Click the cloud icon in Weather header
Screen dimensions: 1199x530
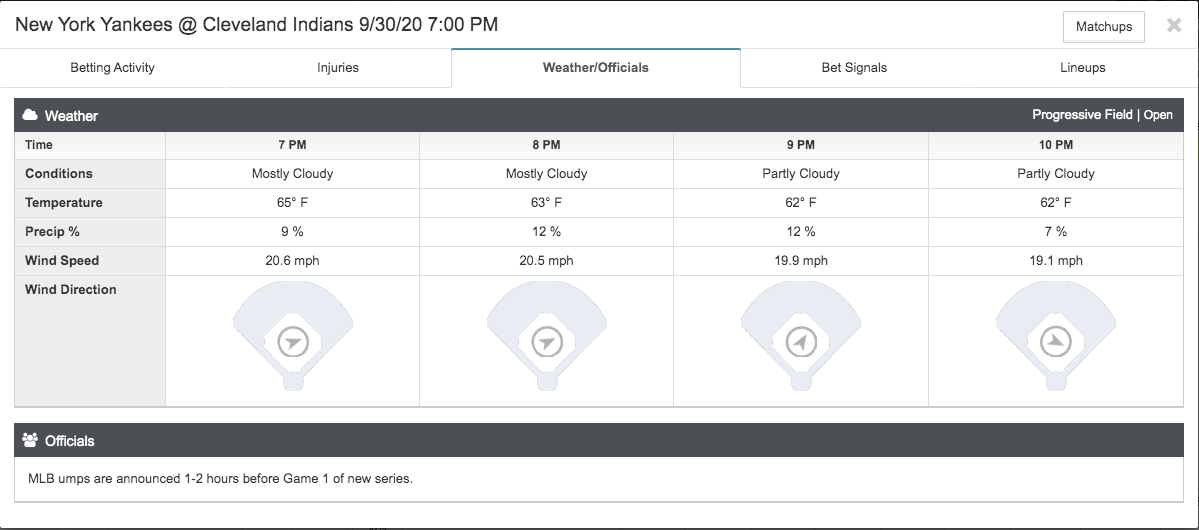click(x=30, y=115)
